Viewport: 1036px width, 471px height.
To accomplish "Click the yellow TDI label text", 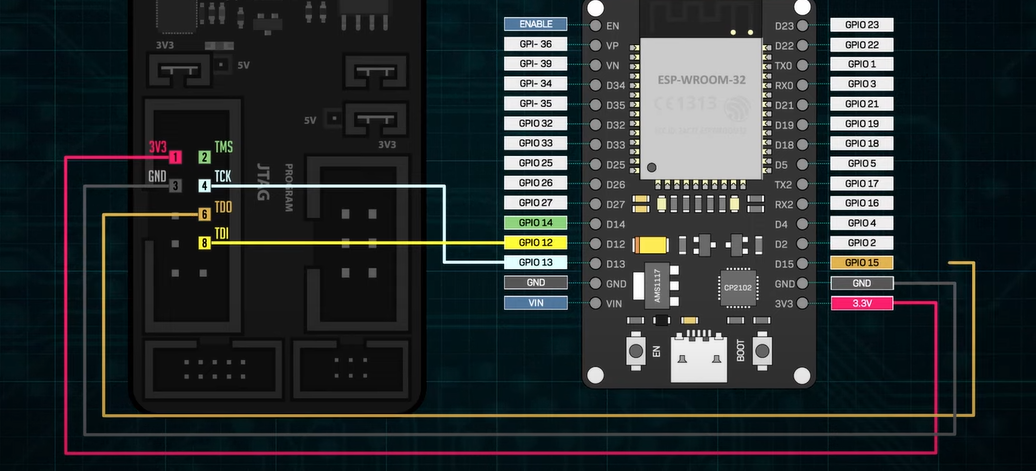I will [x=222, y=233].
